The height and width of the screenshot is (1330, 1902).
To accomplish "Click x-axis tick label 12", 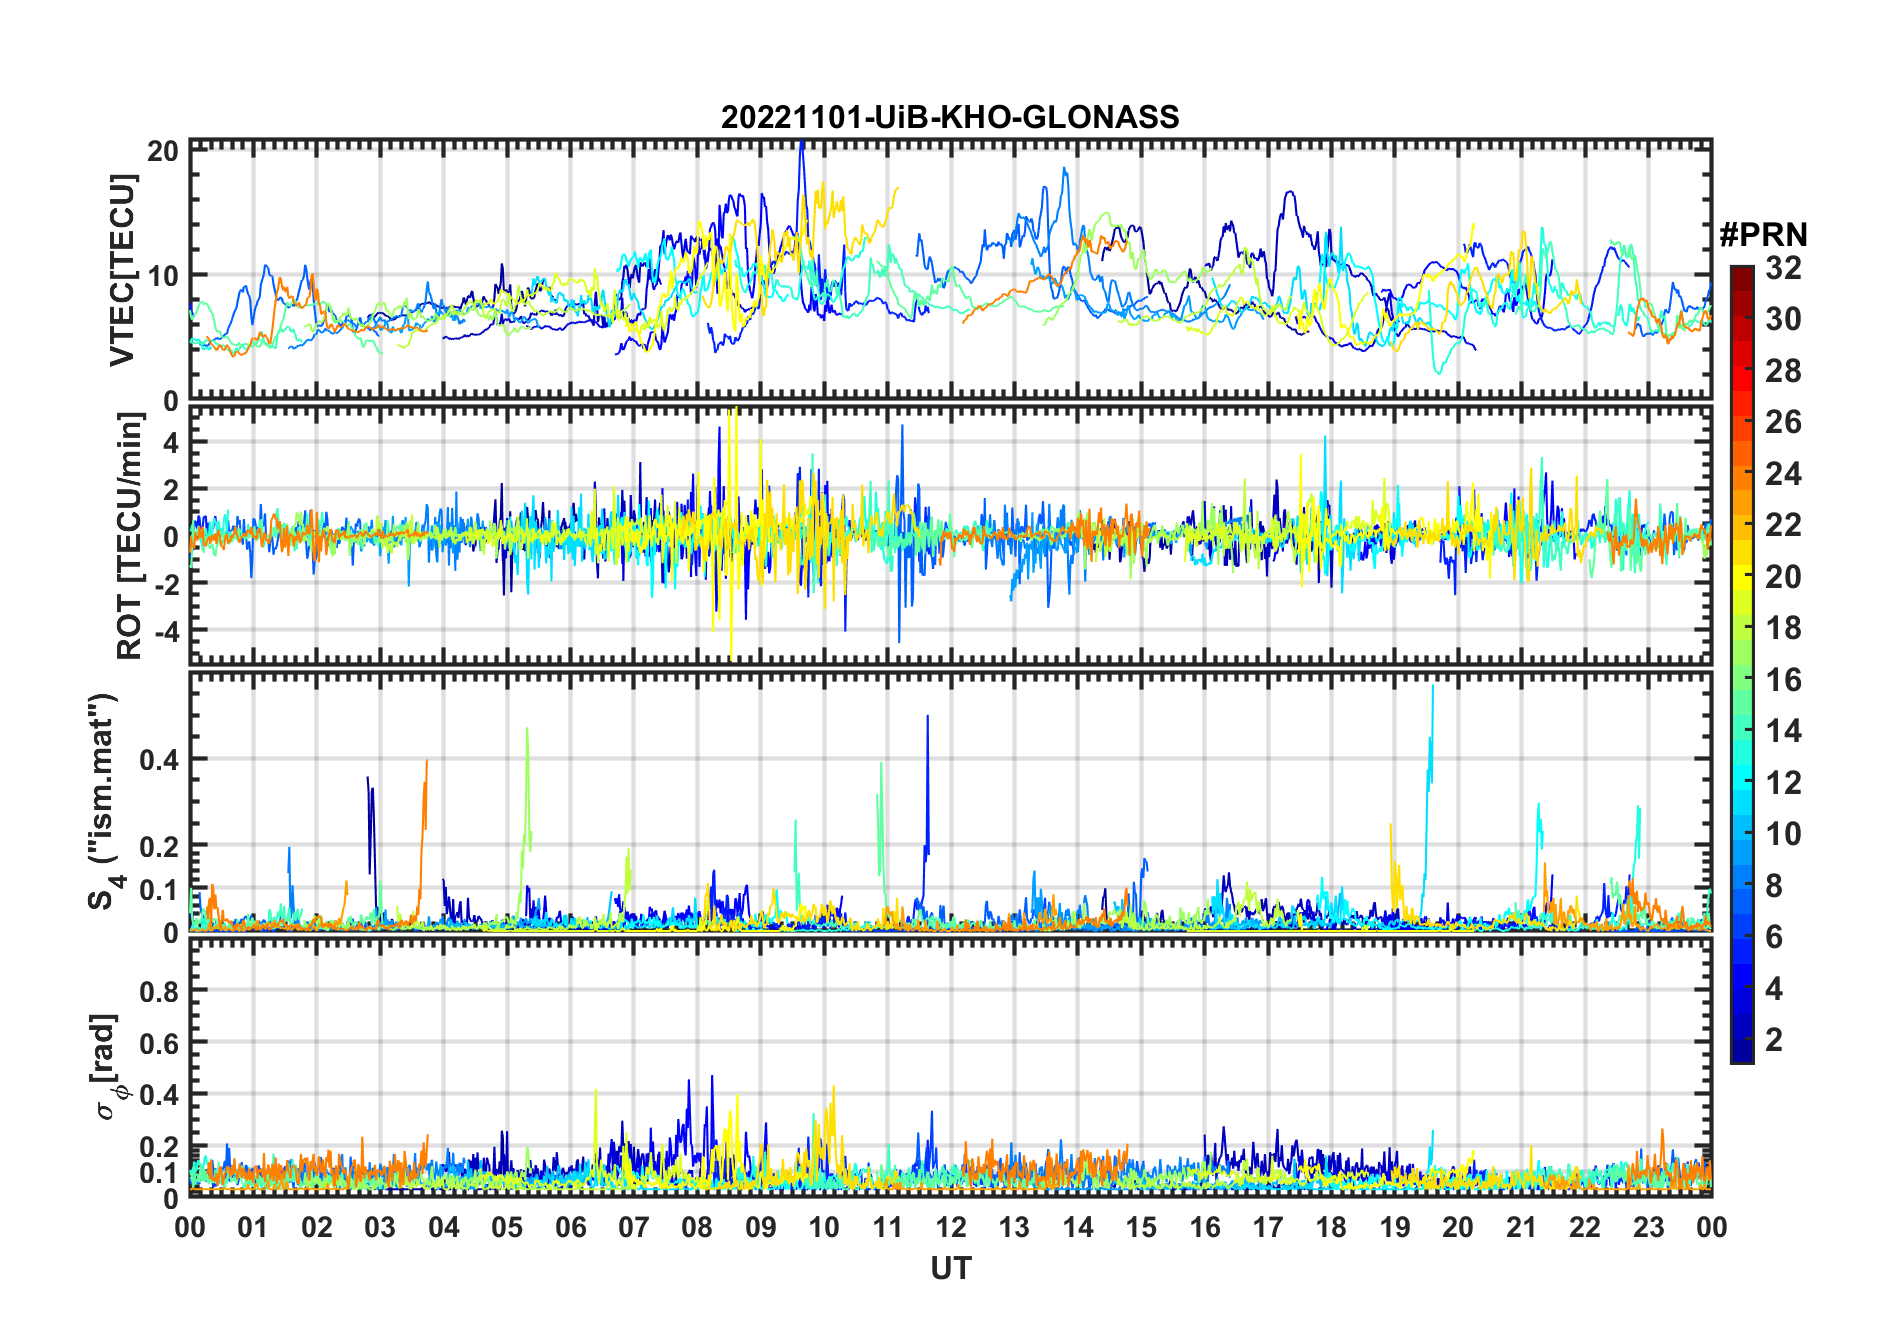I will [x=951, y=1227].
